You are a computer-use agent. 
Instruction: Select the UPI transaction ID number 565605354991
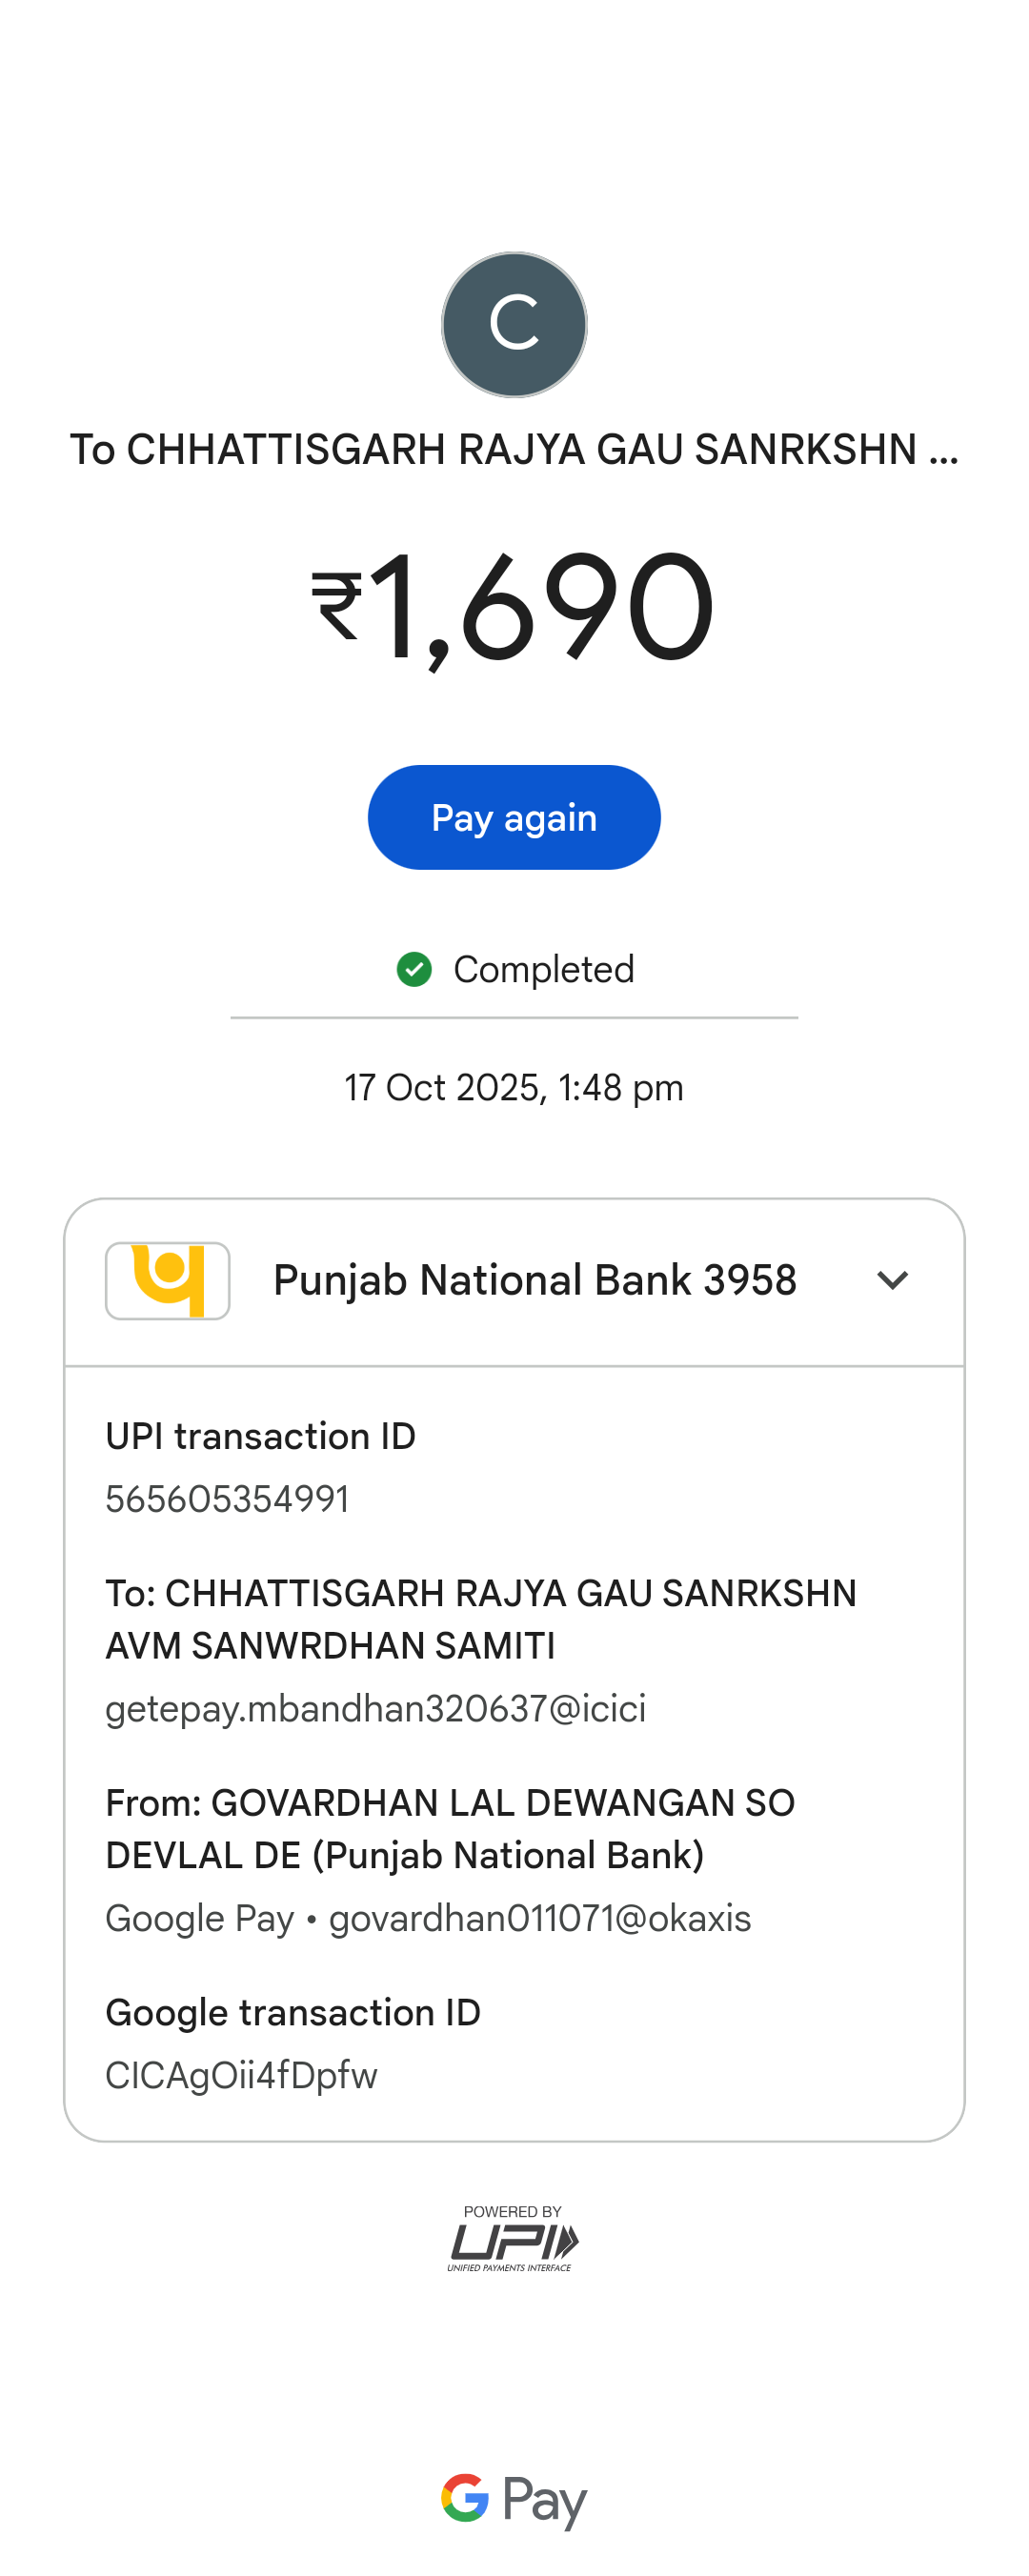[x=227, y=1499]
